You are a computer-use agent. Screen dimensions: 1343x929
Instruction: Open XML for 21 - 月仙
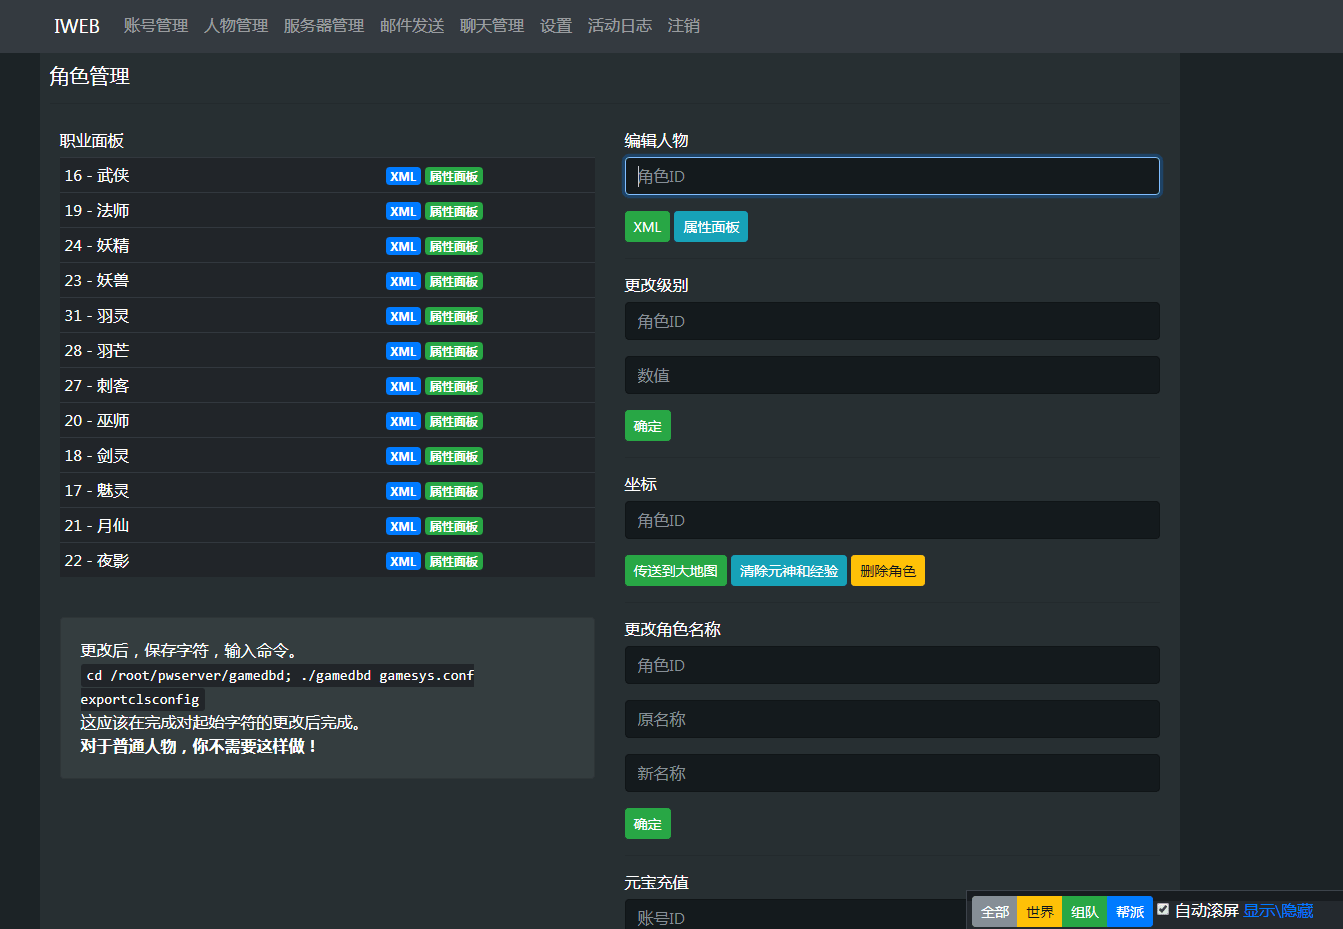click(403, 526)
